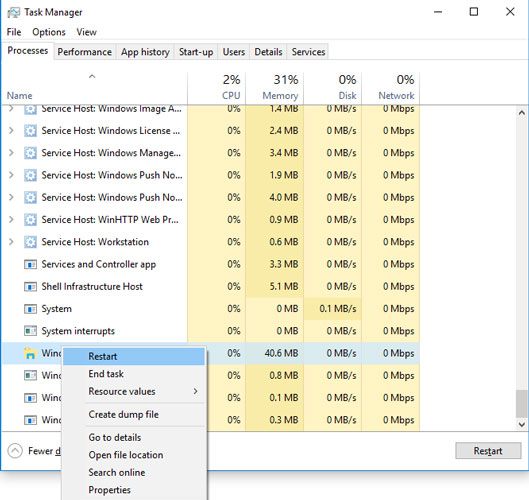
Task: Click the scrollbar up arrow
Action: click(522, 113)
